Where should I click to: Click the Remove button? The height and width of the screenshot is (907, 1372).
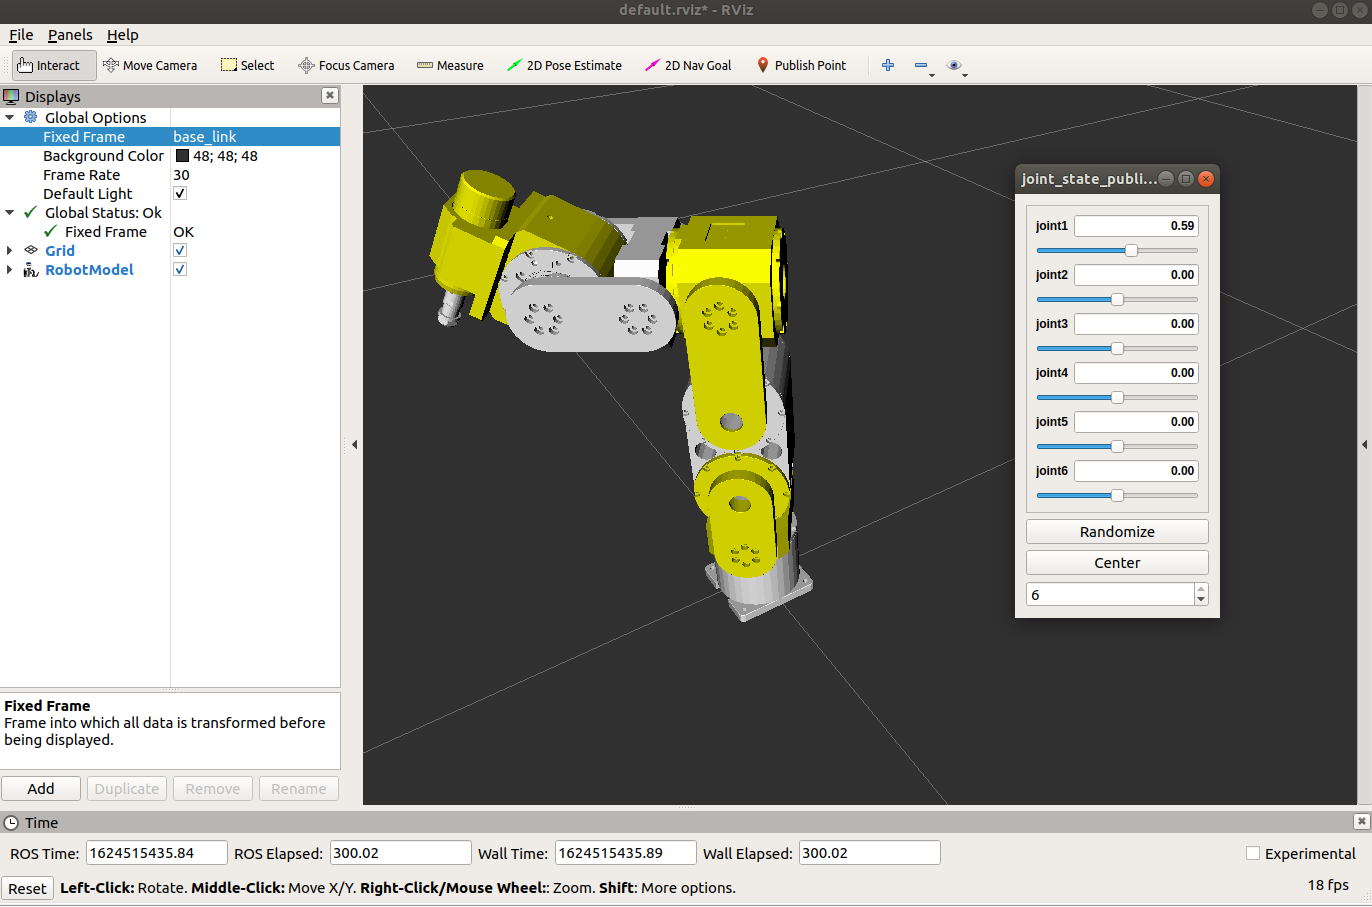[213, 788]
